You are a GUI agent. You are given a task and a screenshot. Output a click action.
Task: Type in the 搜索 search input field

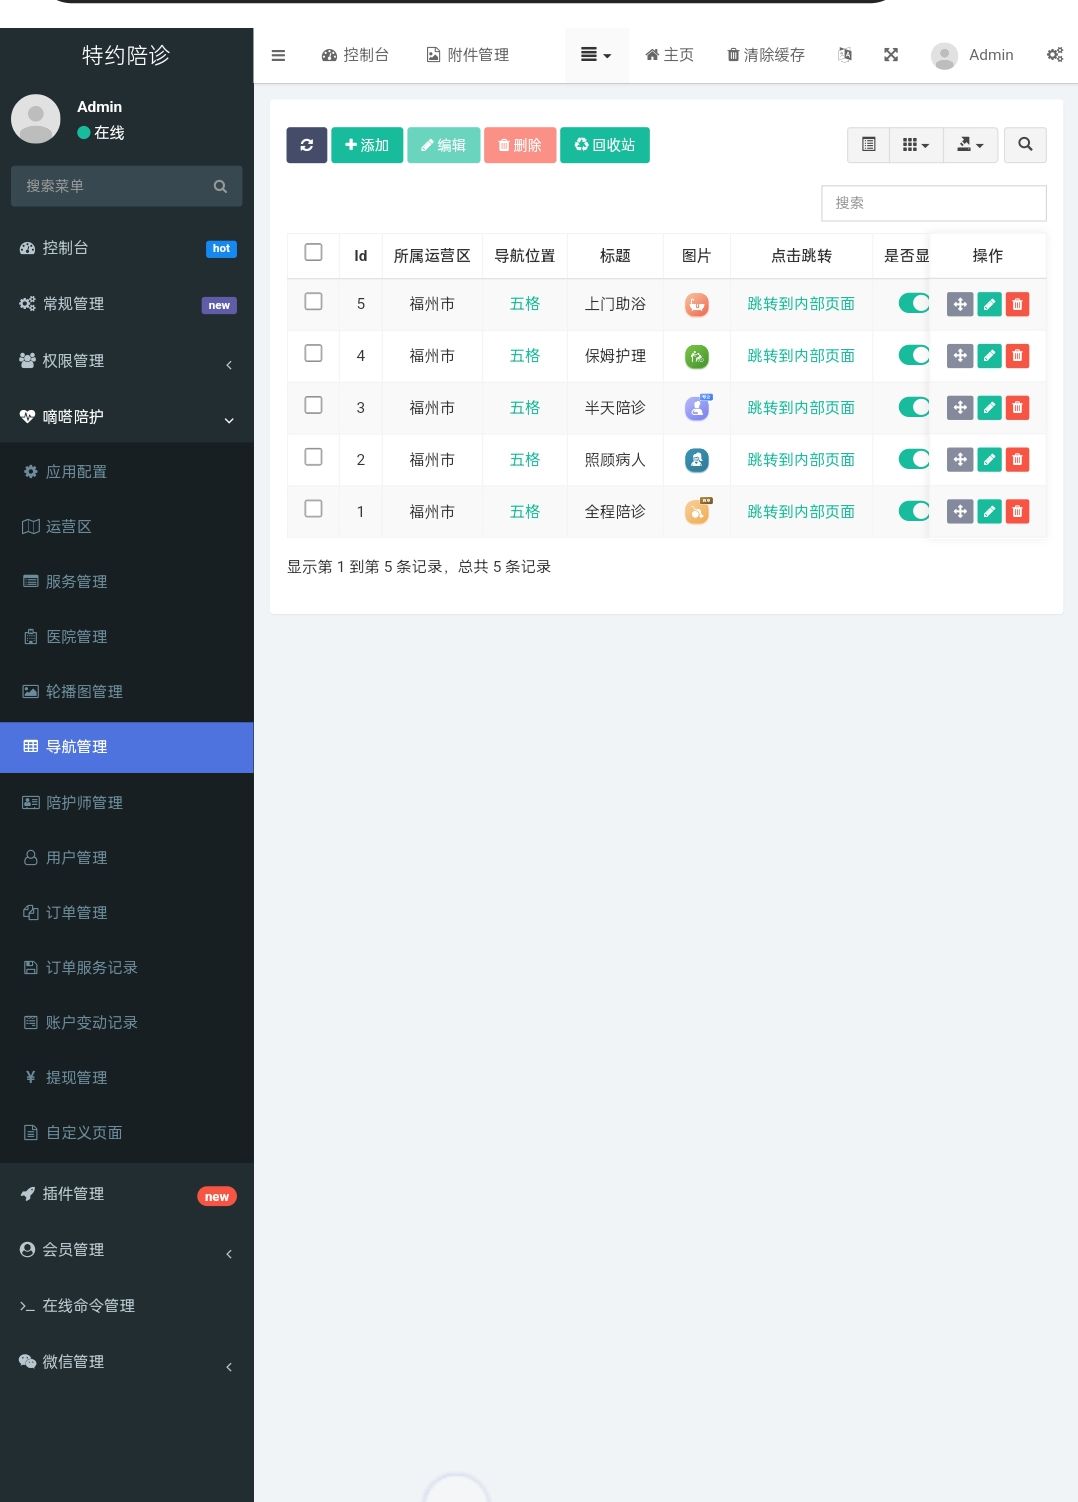point(932,203)
